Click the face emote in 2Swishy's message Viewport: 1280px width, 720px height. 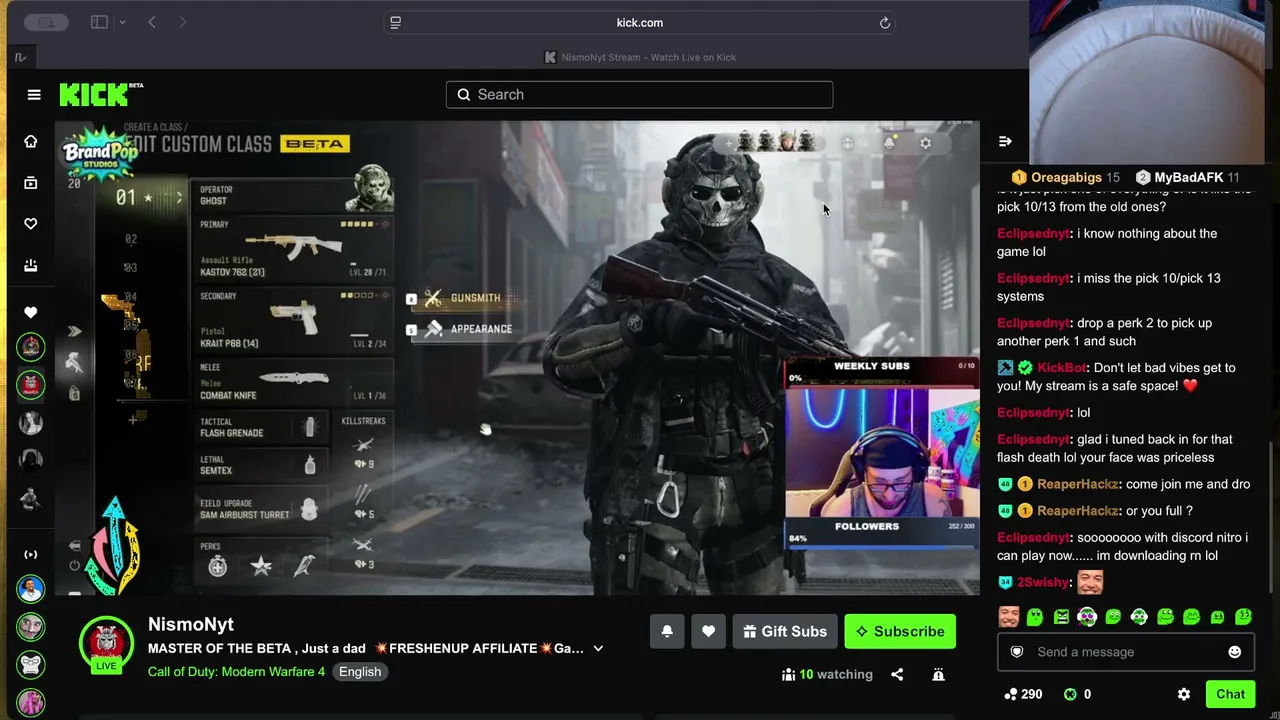pyautogui.click(x=1090, y=582)
